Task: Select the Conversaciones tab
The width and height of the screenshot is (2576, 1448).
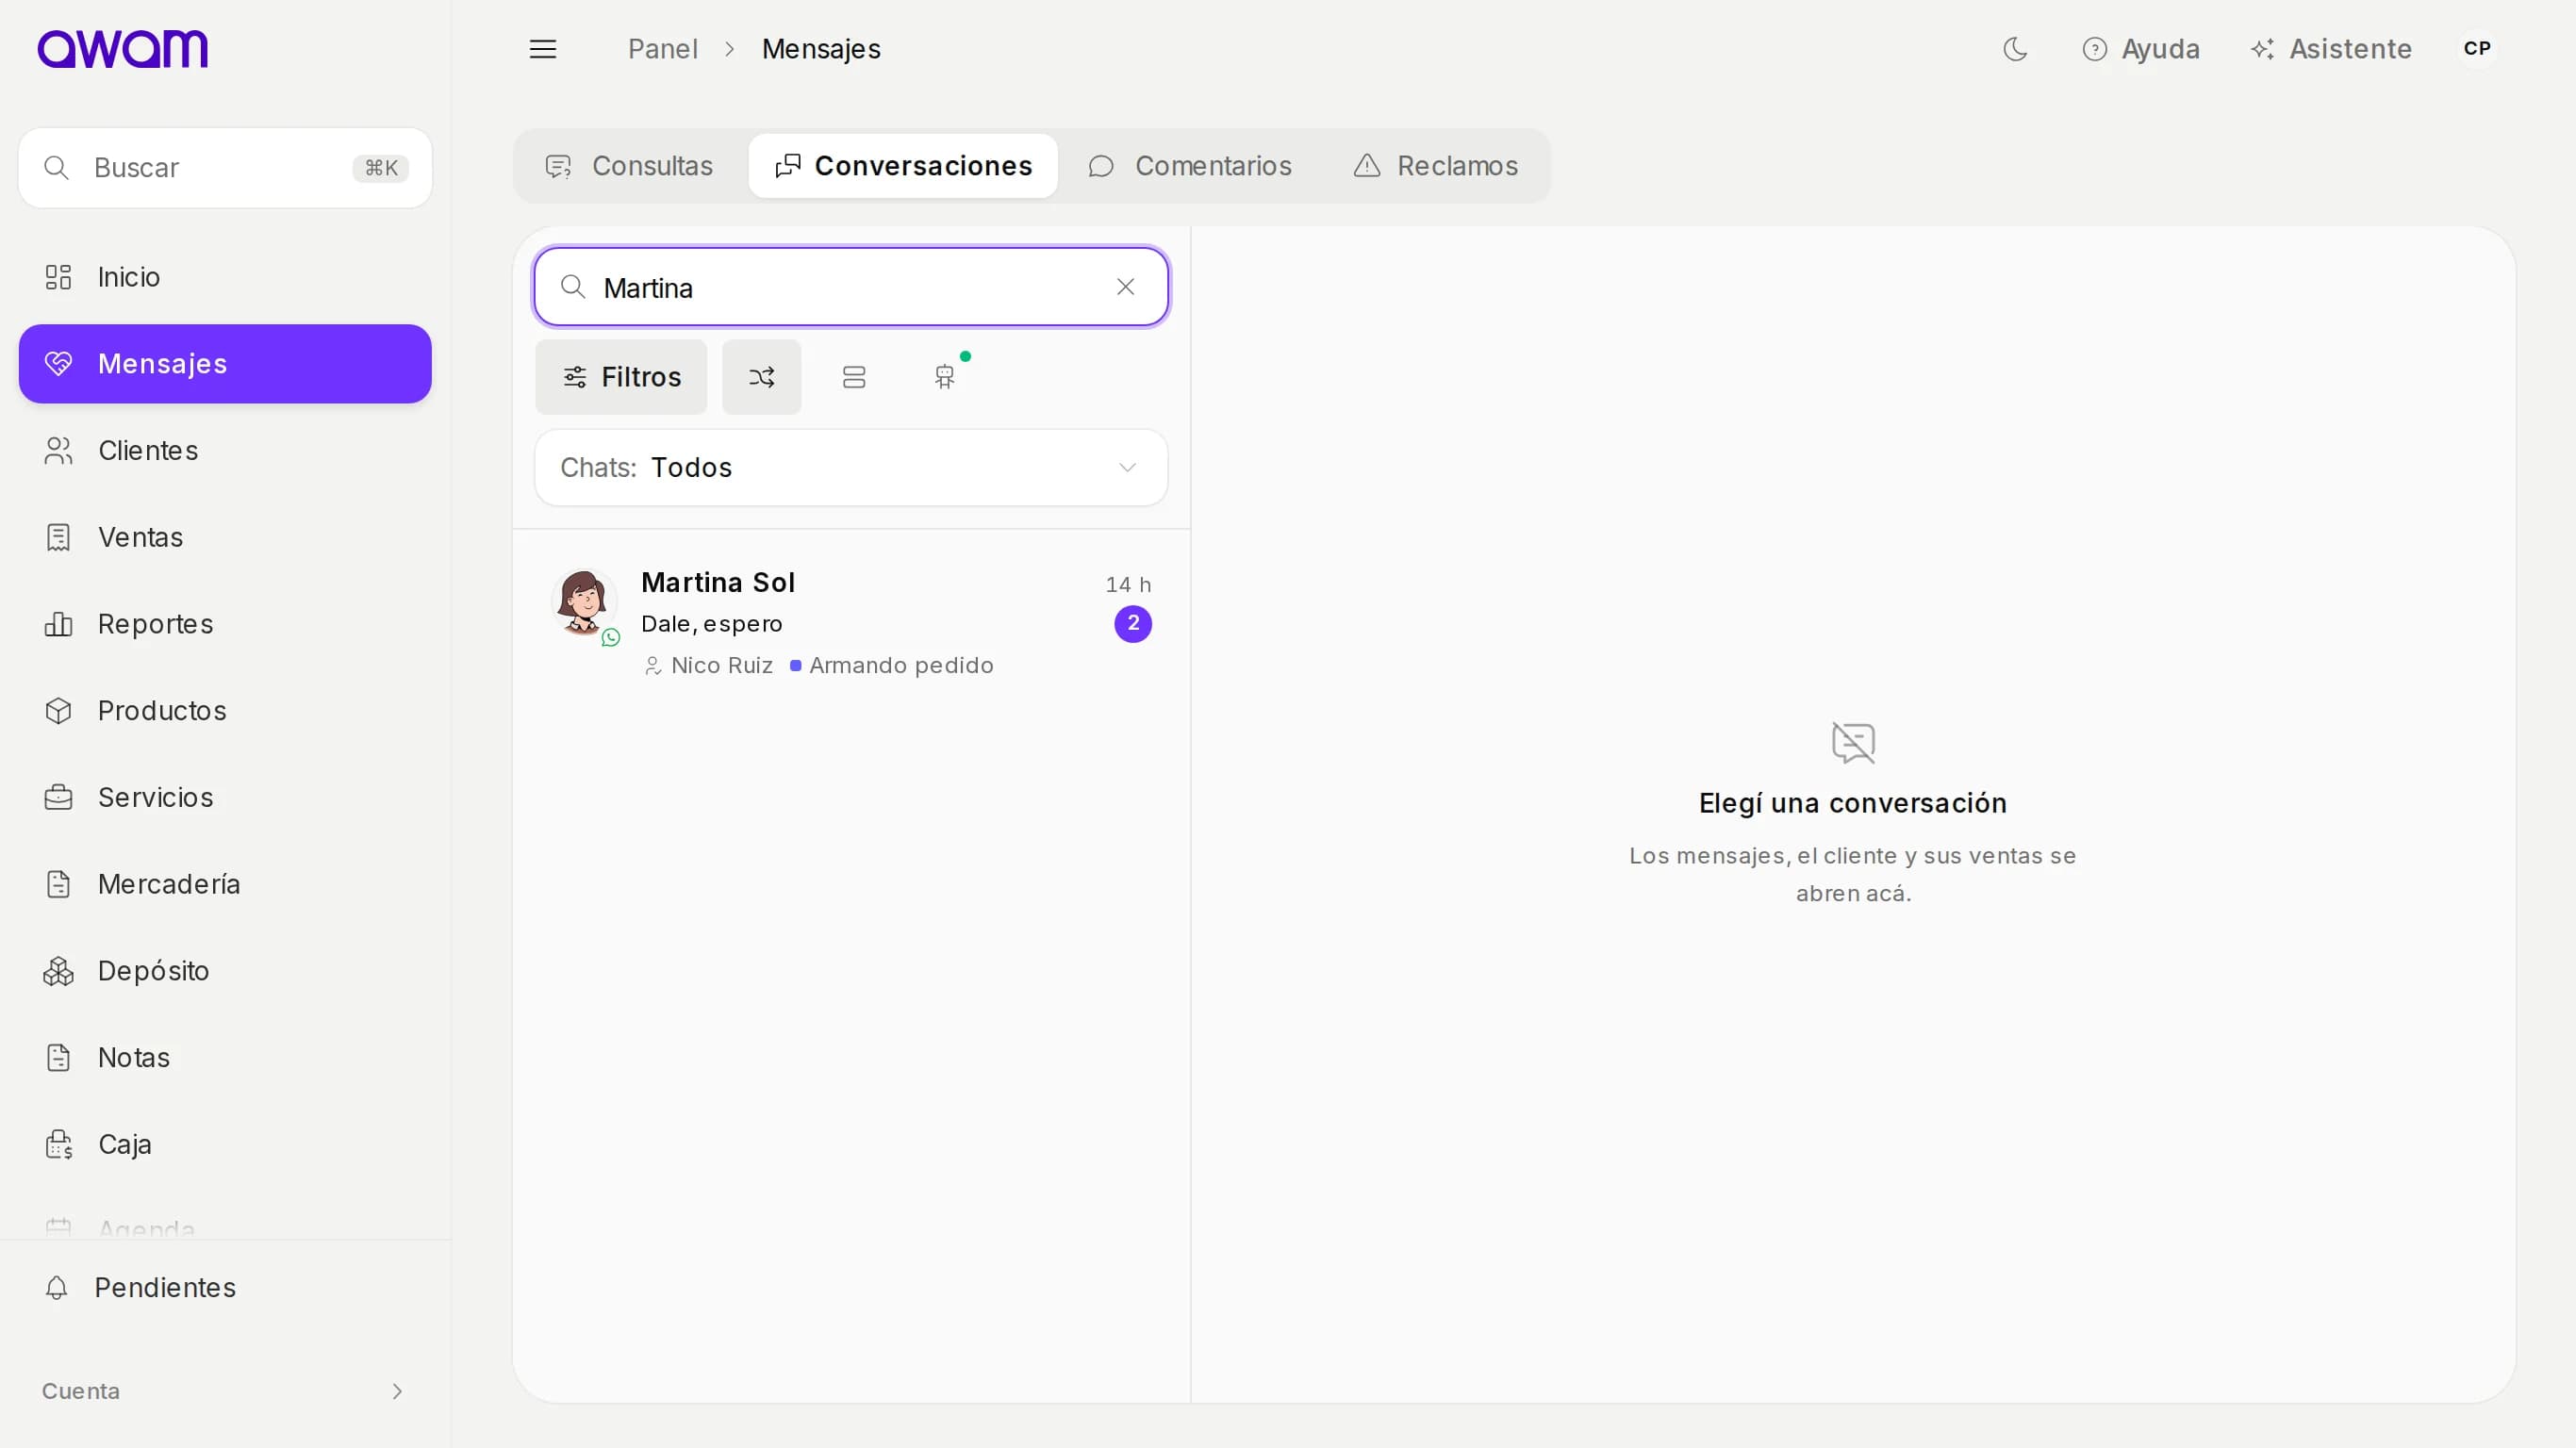Action: click(903, 166)
